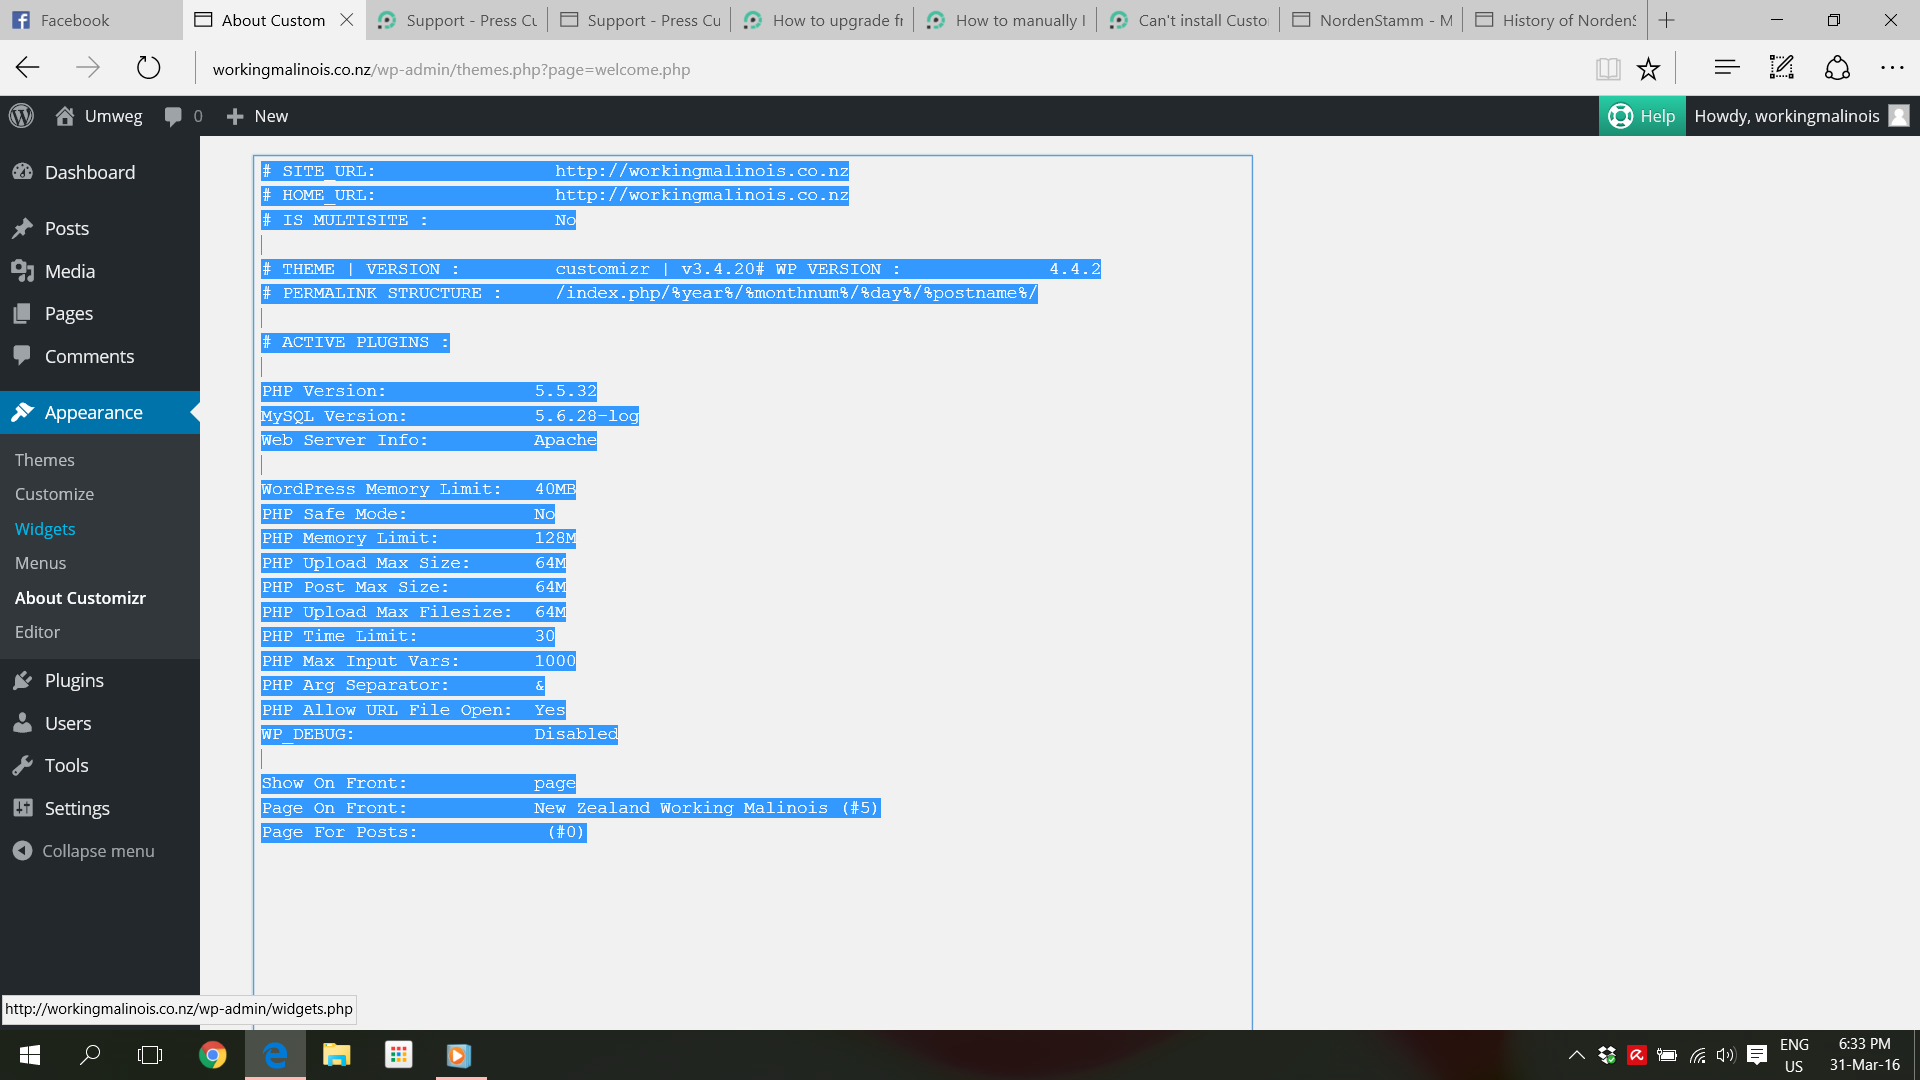Go to Settings in sidebar
The height and width of the screenshot is (1080, 1920).
click(77, 808)
